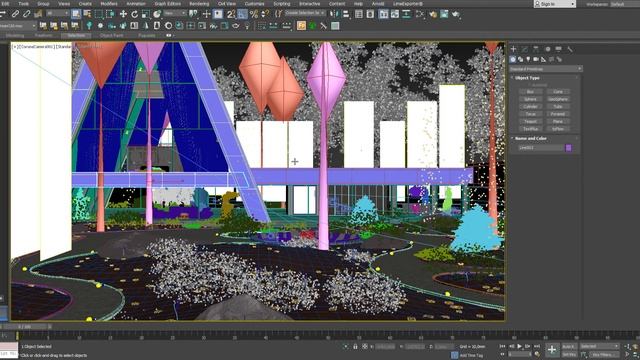This screenshot has width=640, height=360.
Task: Open the Edit menu
Action: coord(5,4)
